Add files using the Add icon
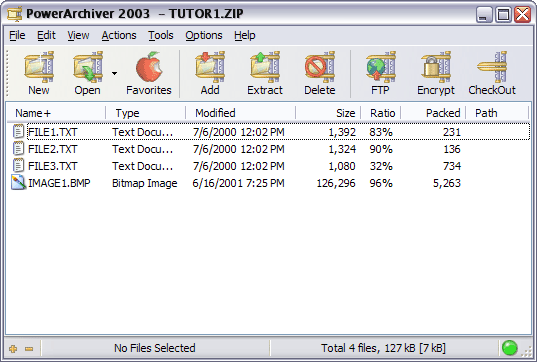Screen dimensions: 537x362 [210, 67]
